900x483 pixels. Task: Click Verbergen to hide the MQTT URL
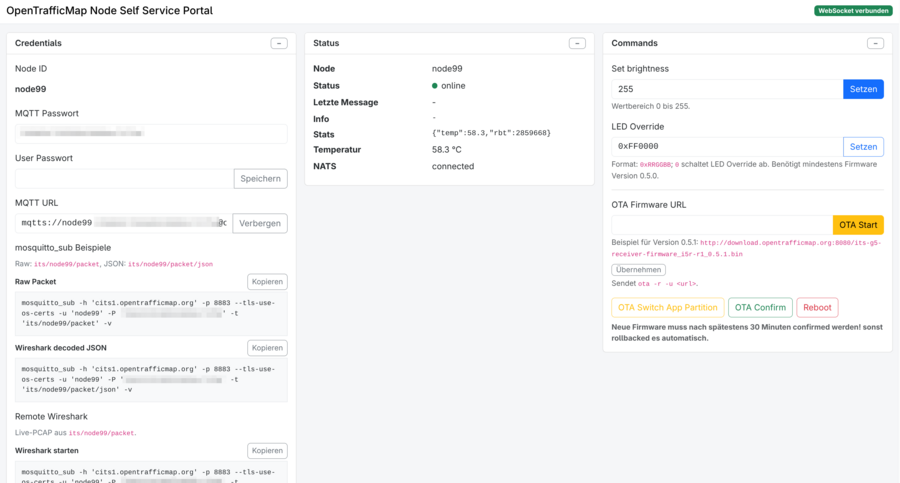[x=260, y=223]
